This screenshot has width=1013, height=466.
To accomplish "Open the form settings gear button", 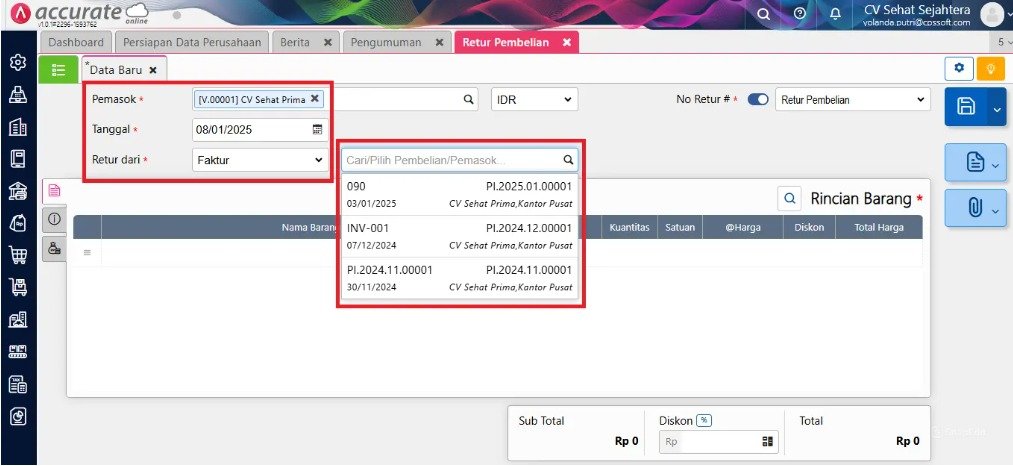I will pos(959,68).
